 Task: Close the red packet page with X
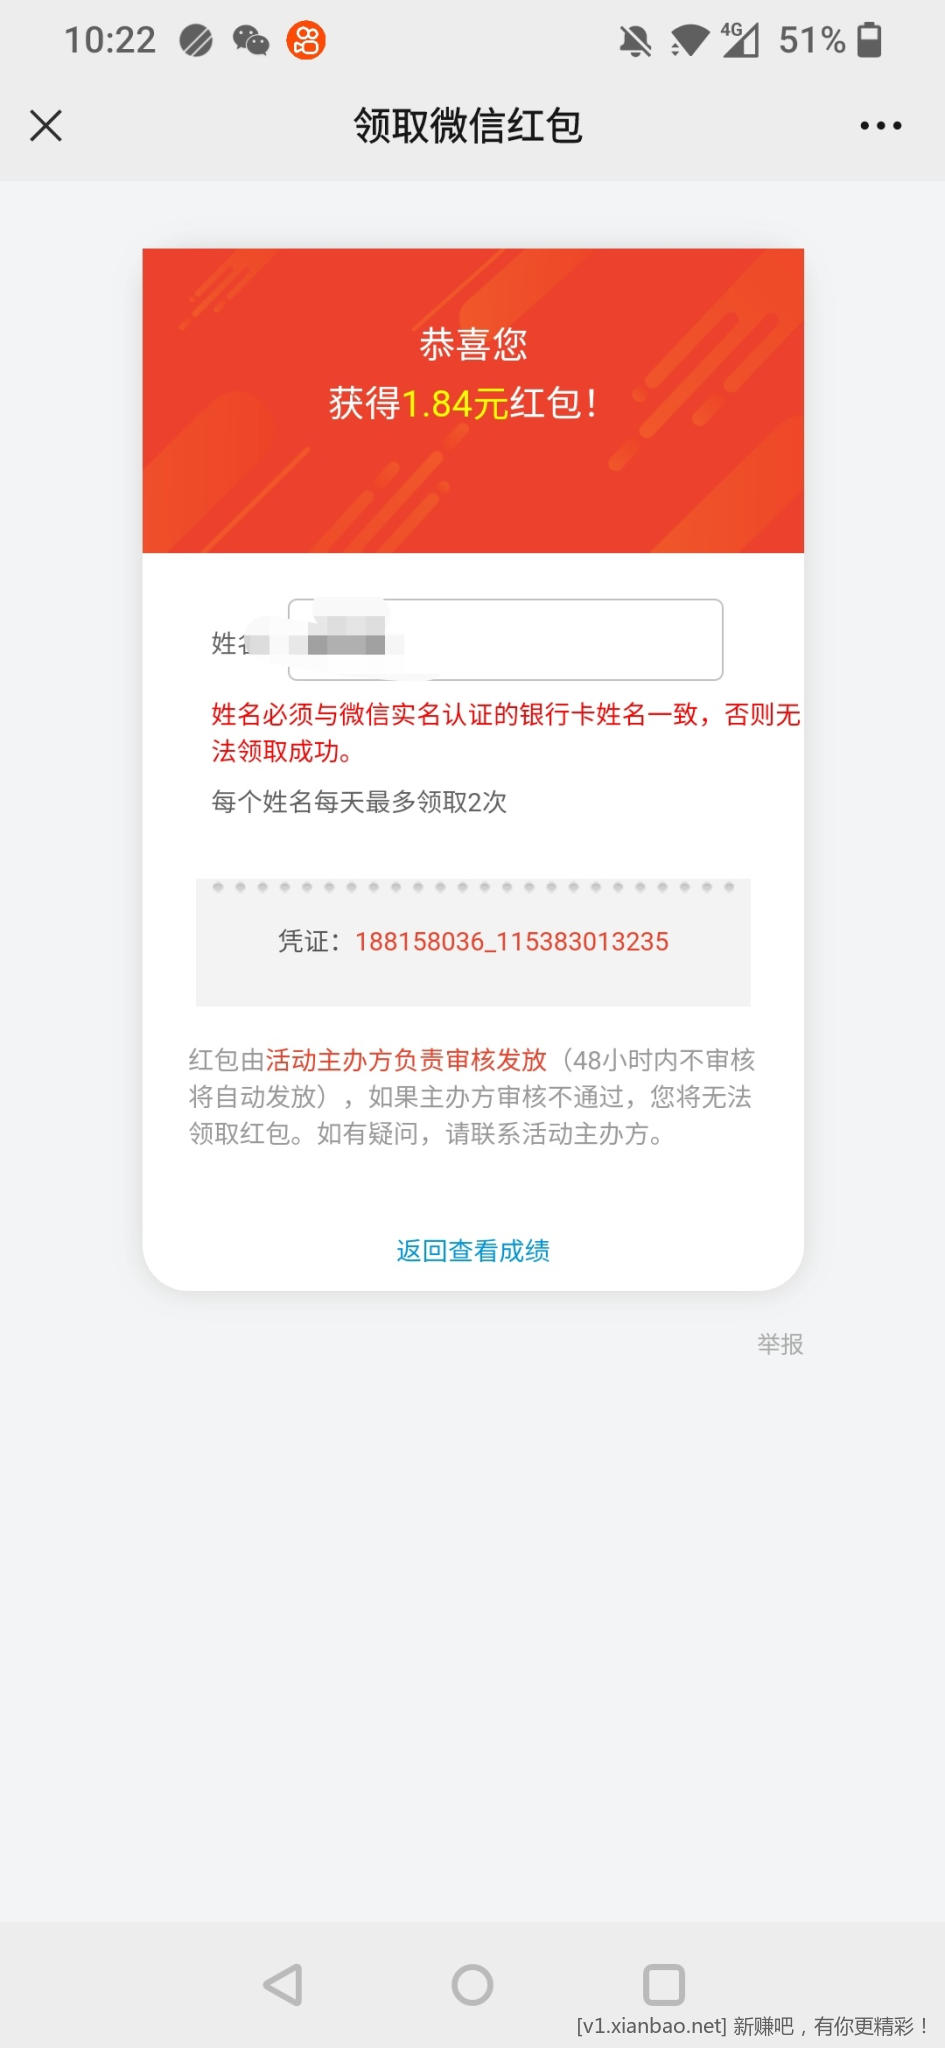pos(46,126)
